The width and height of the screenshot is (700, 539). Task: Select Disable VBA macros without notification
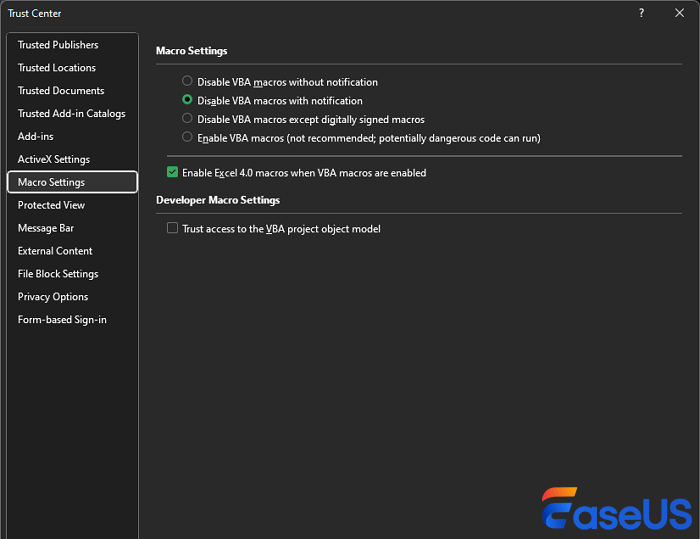(187, 82)
